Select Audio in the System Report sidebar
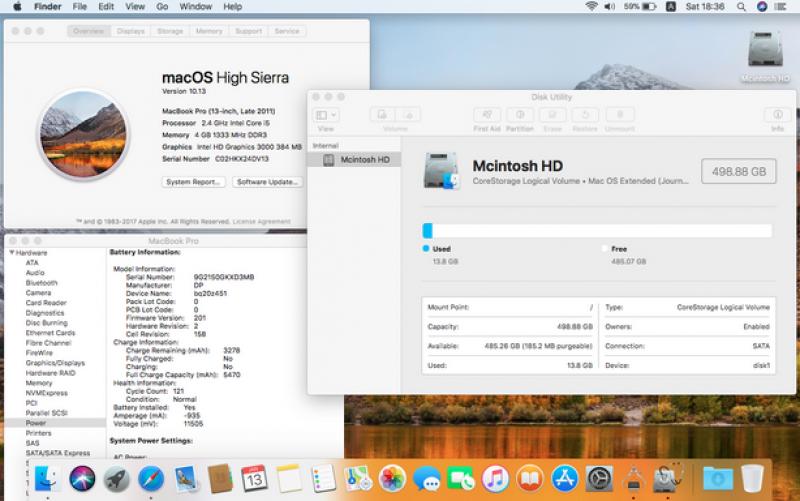Image resolution: width=800 pixels, height=501 pixels. [35, 273]
